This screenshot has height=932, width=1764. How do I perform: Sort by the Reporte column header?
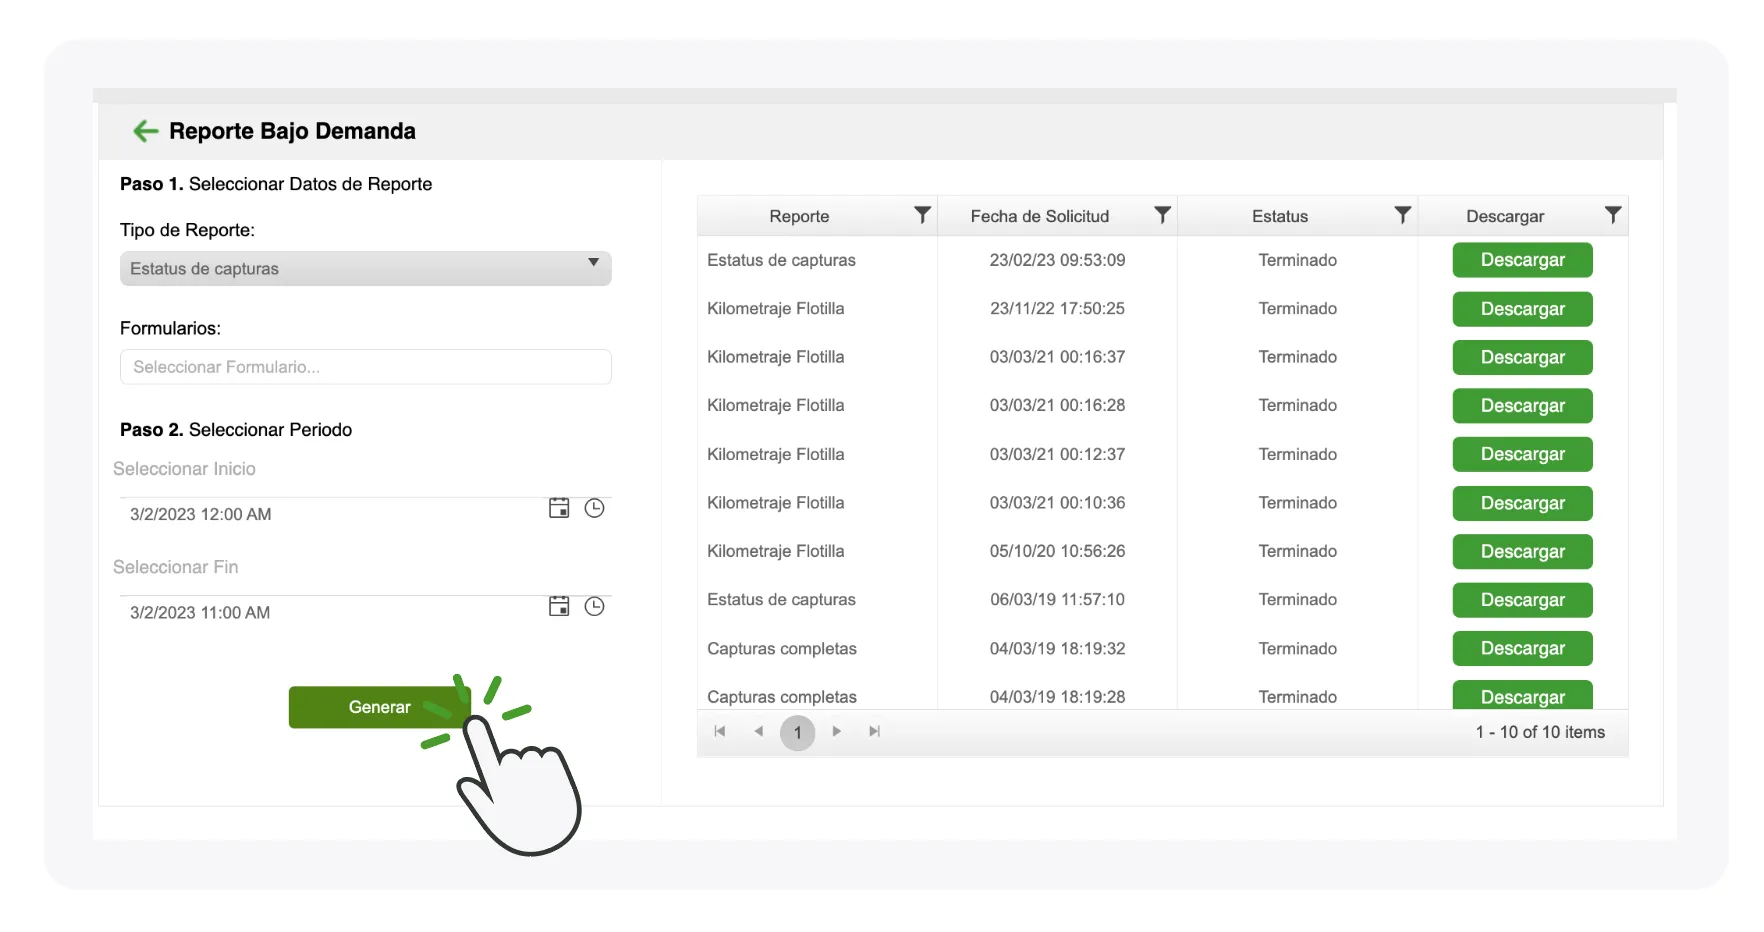pyautogui.click(x=799, y=216)
